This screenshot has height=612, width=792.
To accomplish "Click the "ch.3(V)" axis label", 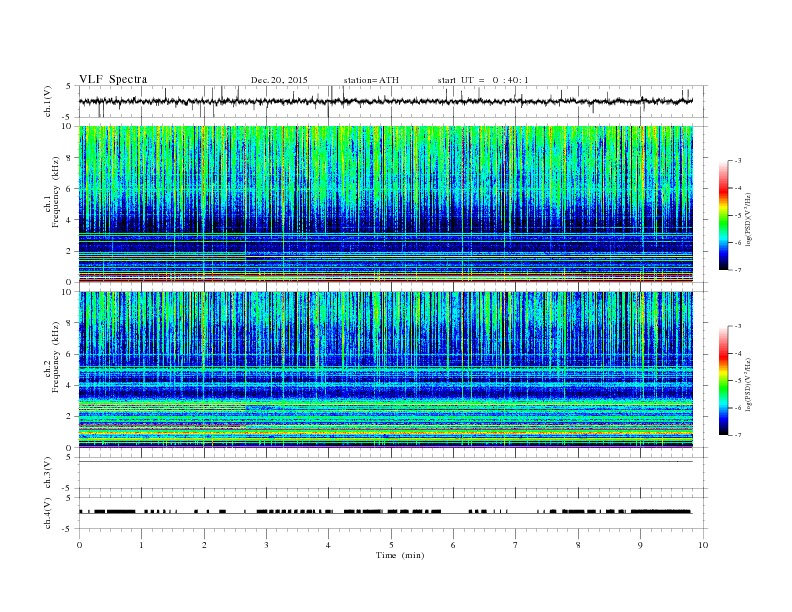I will [x=48, y=473].
